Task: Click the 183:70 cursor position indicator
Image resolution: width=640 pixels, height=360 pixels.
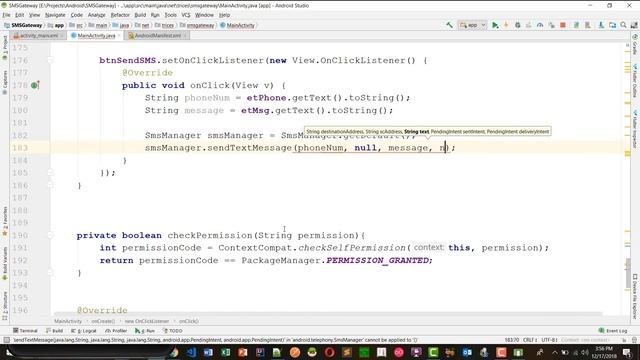Action: click(x=511, y=340)
